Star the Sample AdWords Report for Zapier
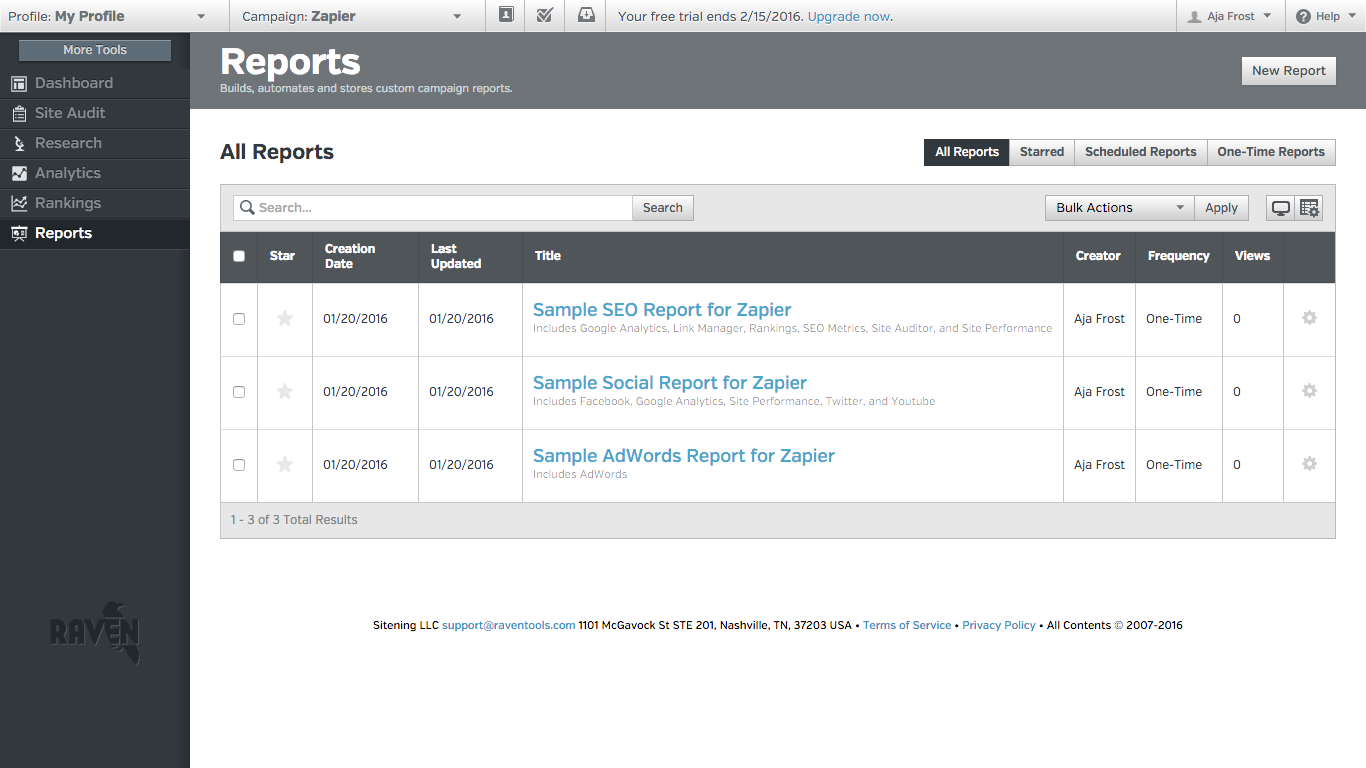 click(x=285, y=465)
